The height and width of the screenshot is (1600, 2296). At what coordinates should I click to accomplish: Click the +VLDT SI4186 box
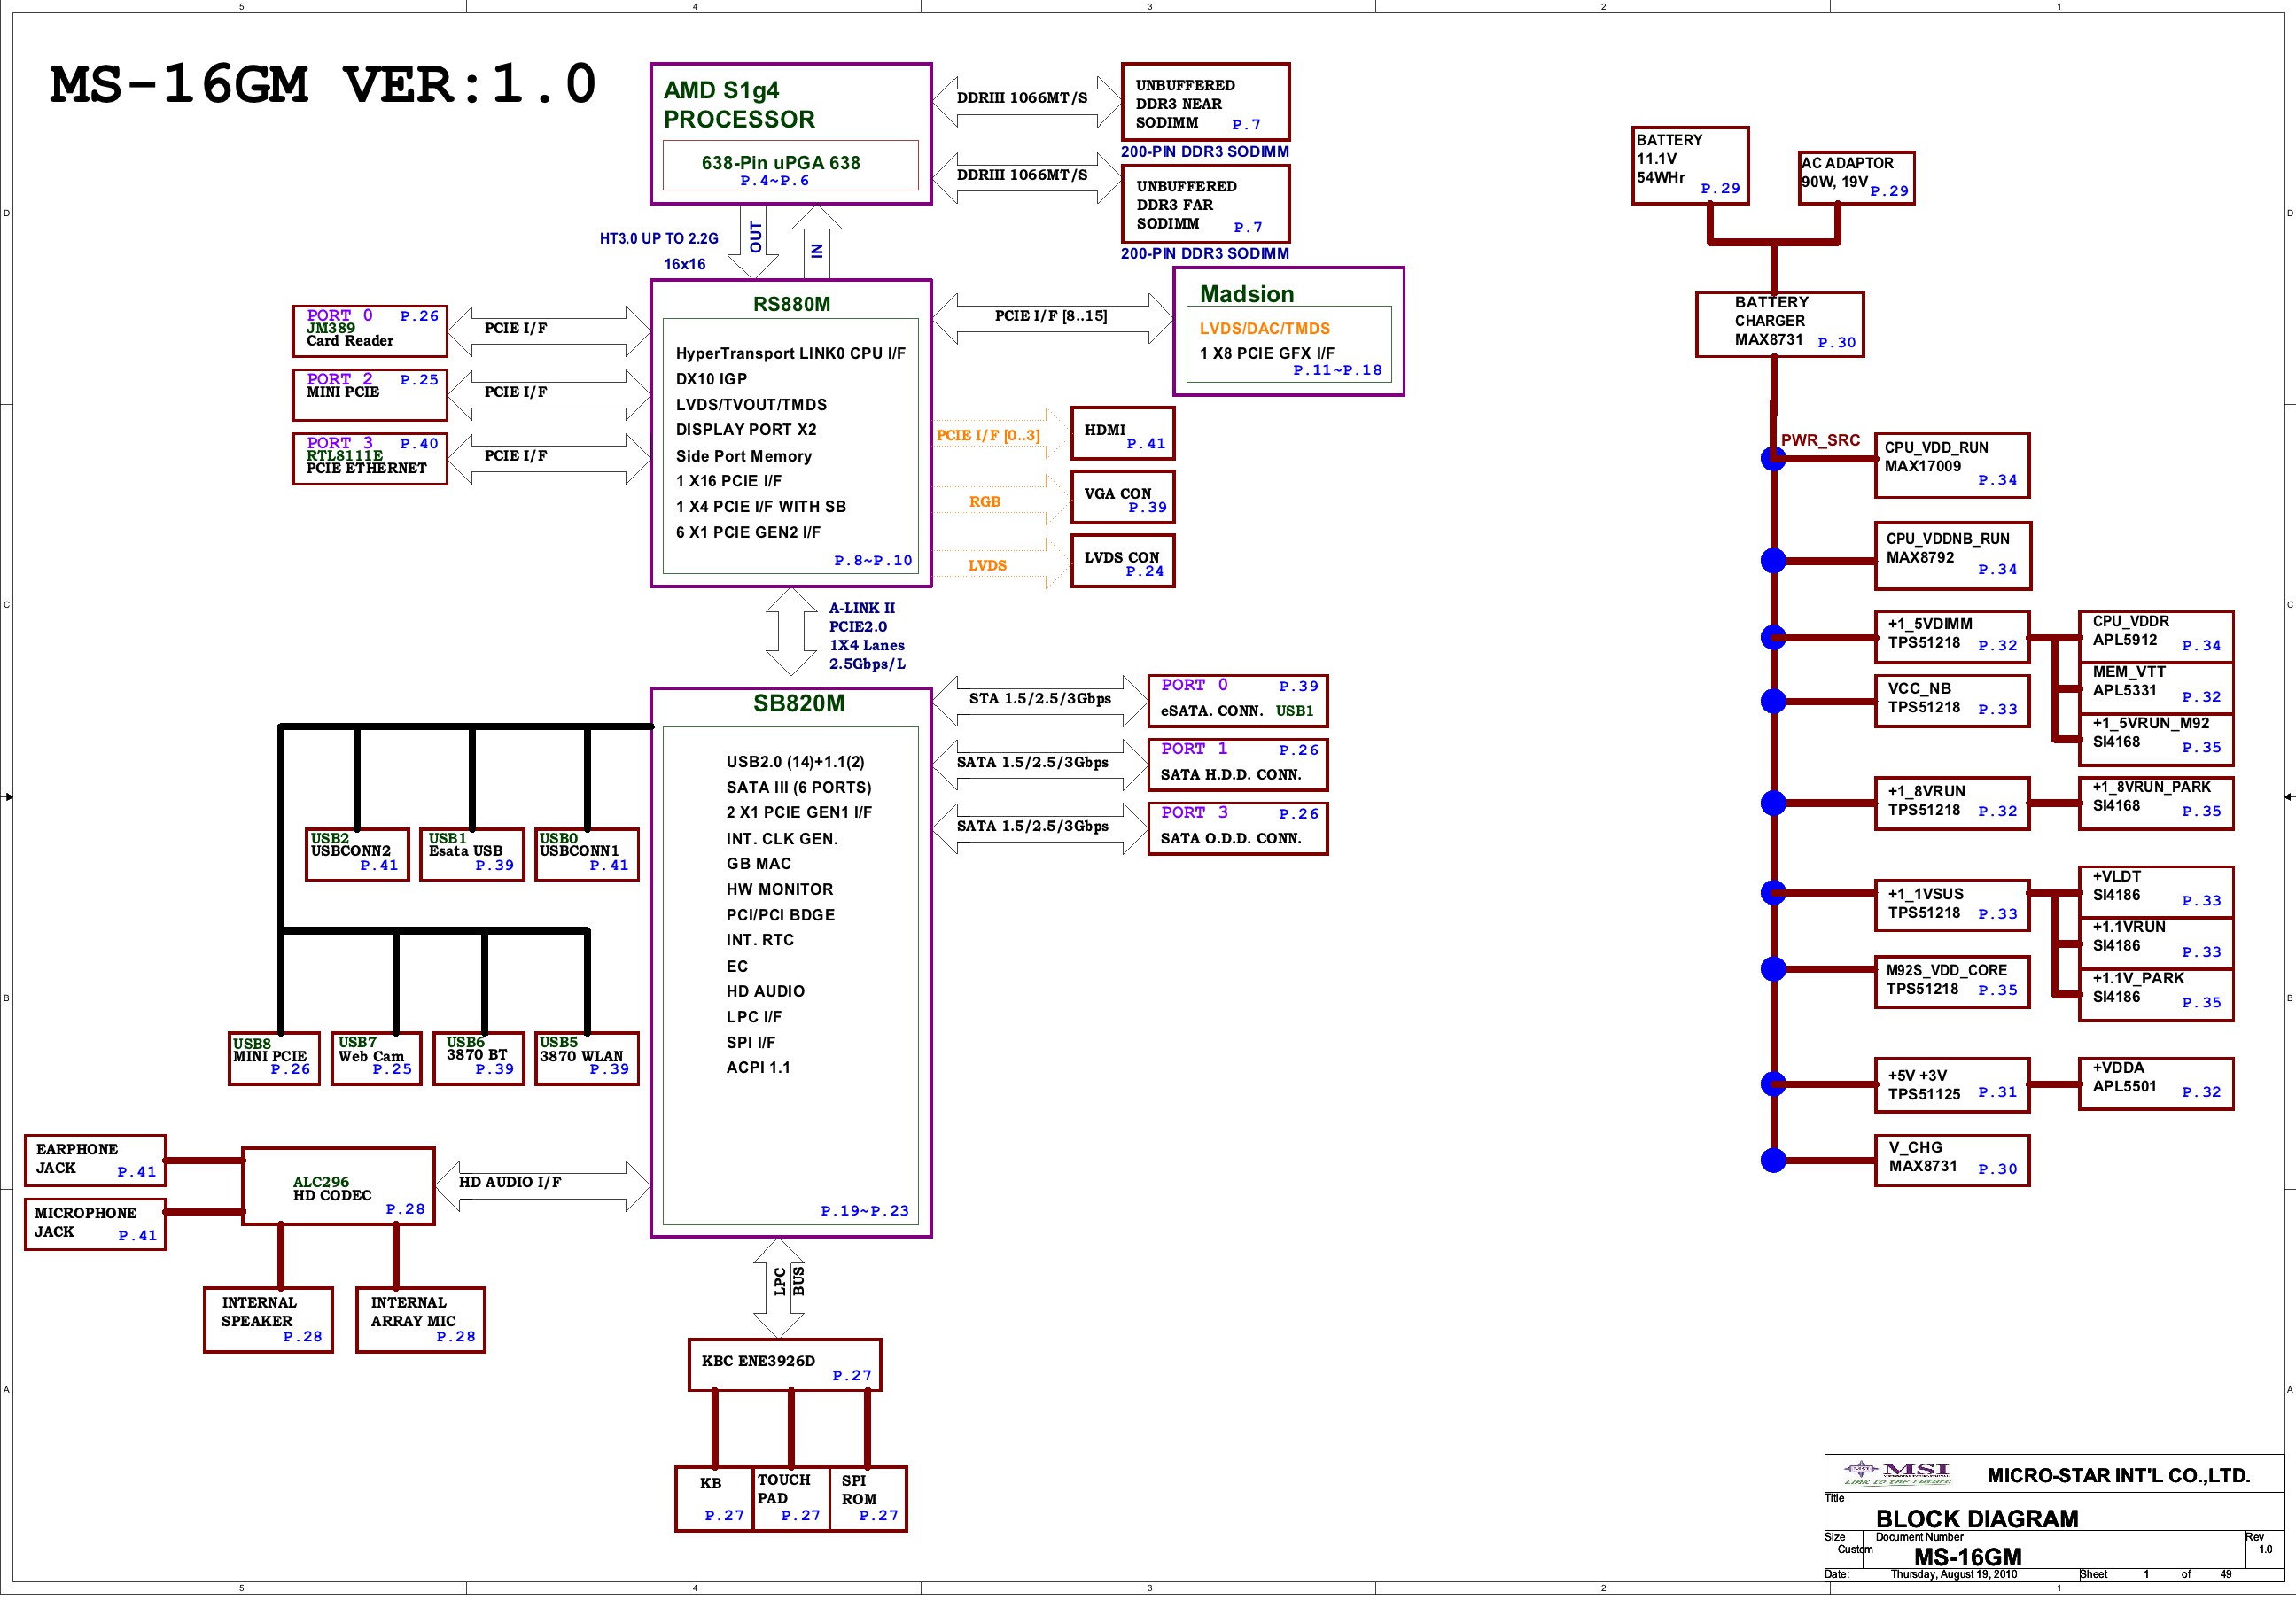pyautogui.click(x=2156, y=891)
